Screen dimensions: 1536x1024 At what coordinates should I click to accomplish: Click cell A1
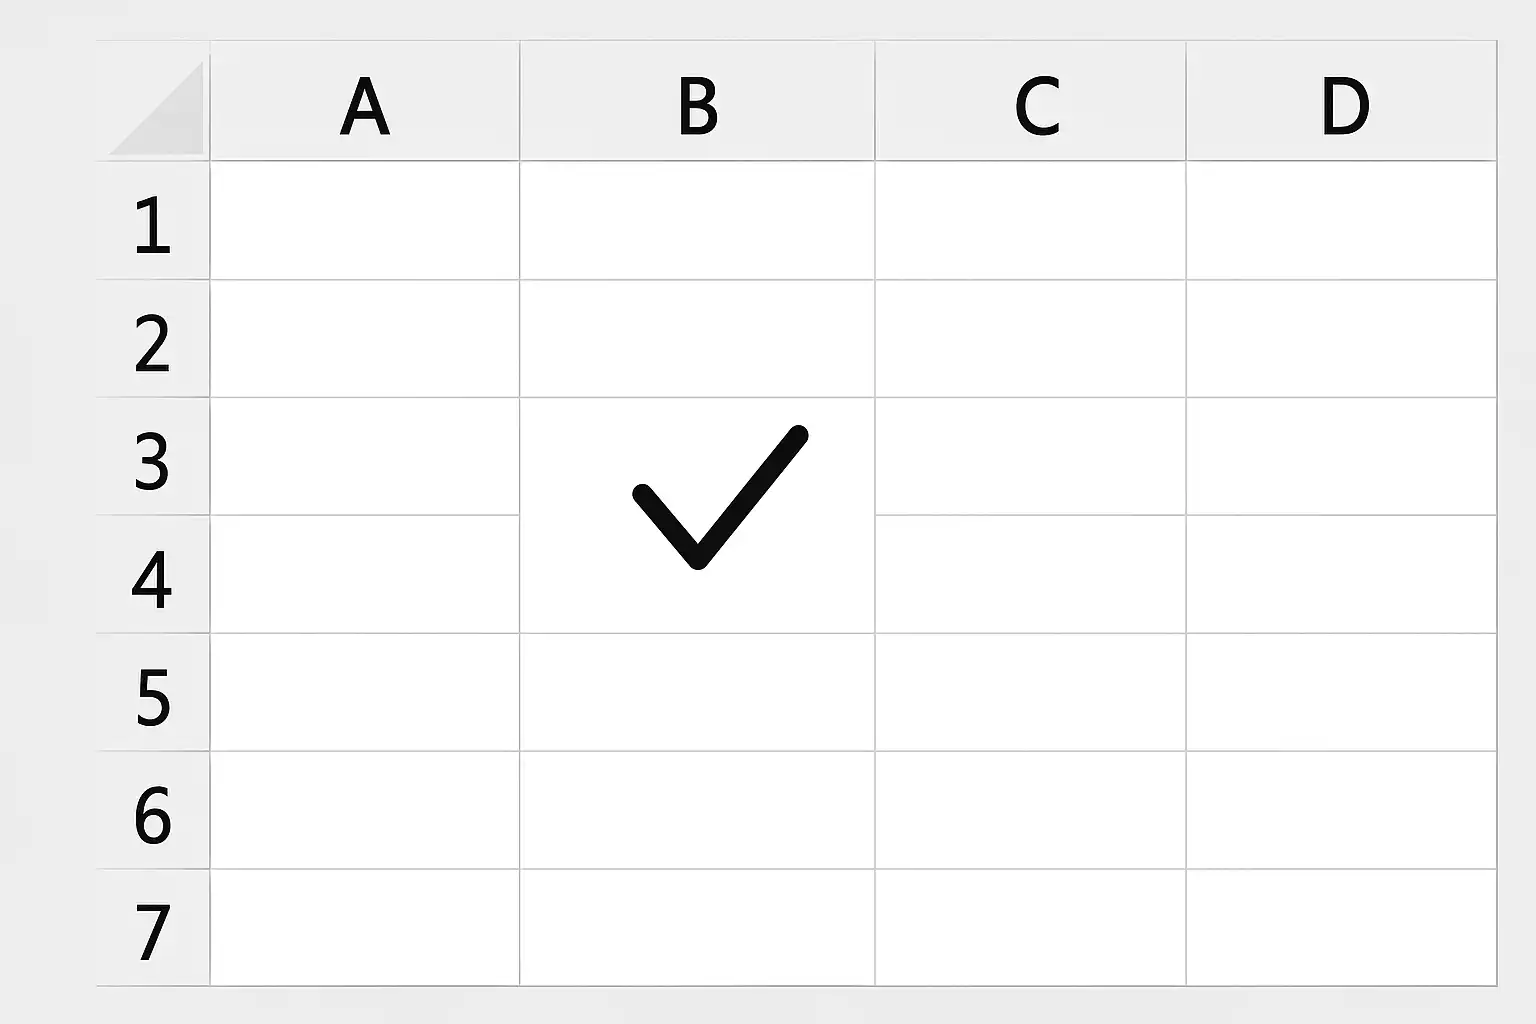[365, 221]
